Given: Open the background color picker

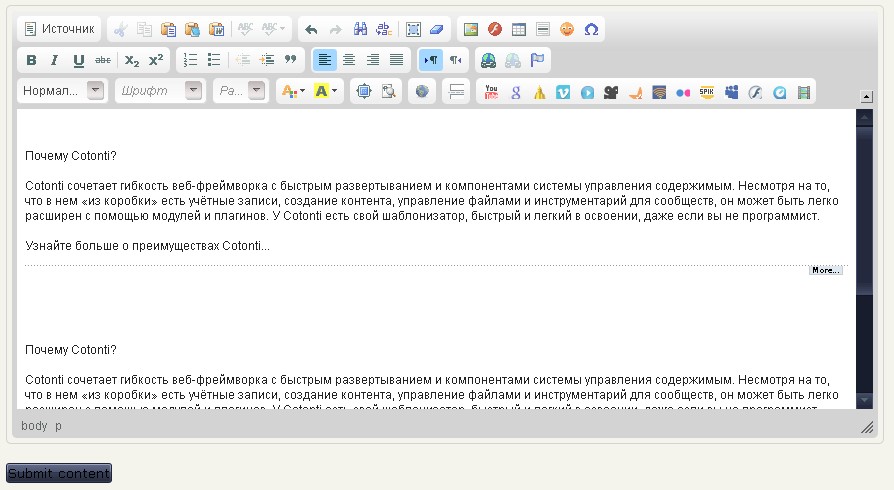Looking at the screenshot, I should [326, 91].
